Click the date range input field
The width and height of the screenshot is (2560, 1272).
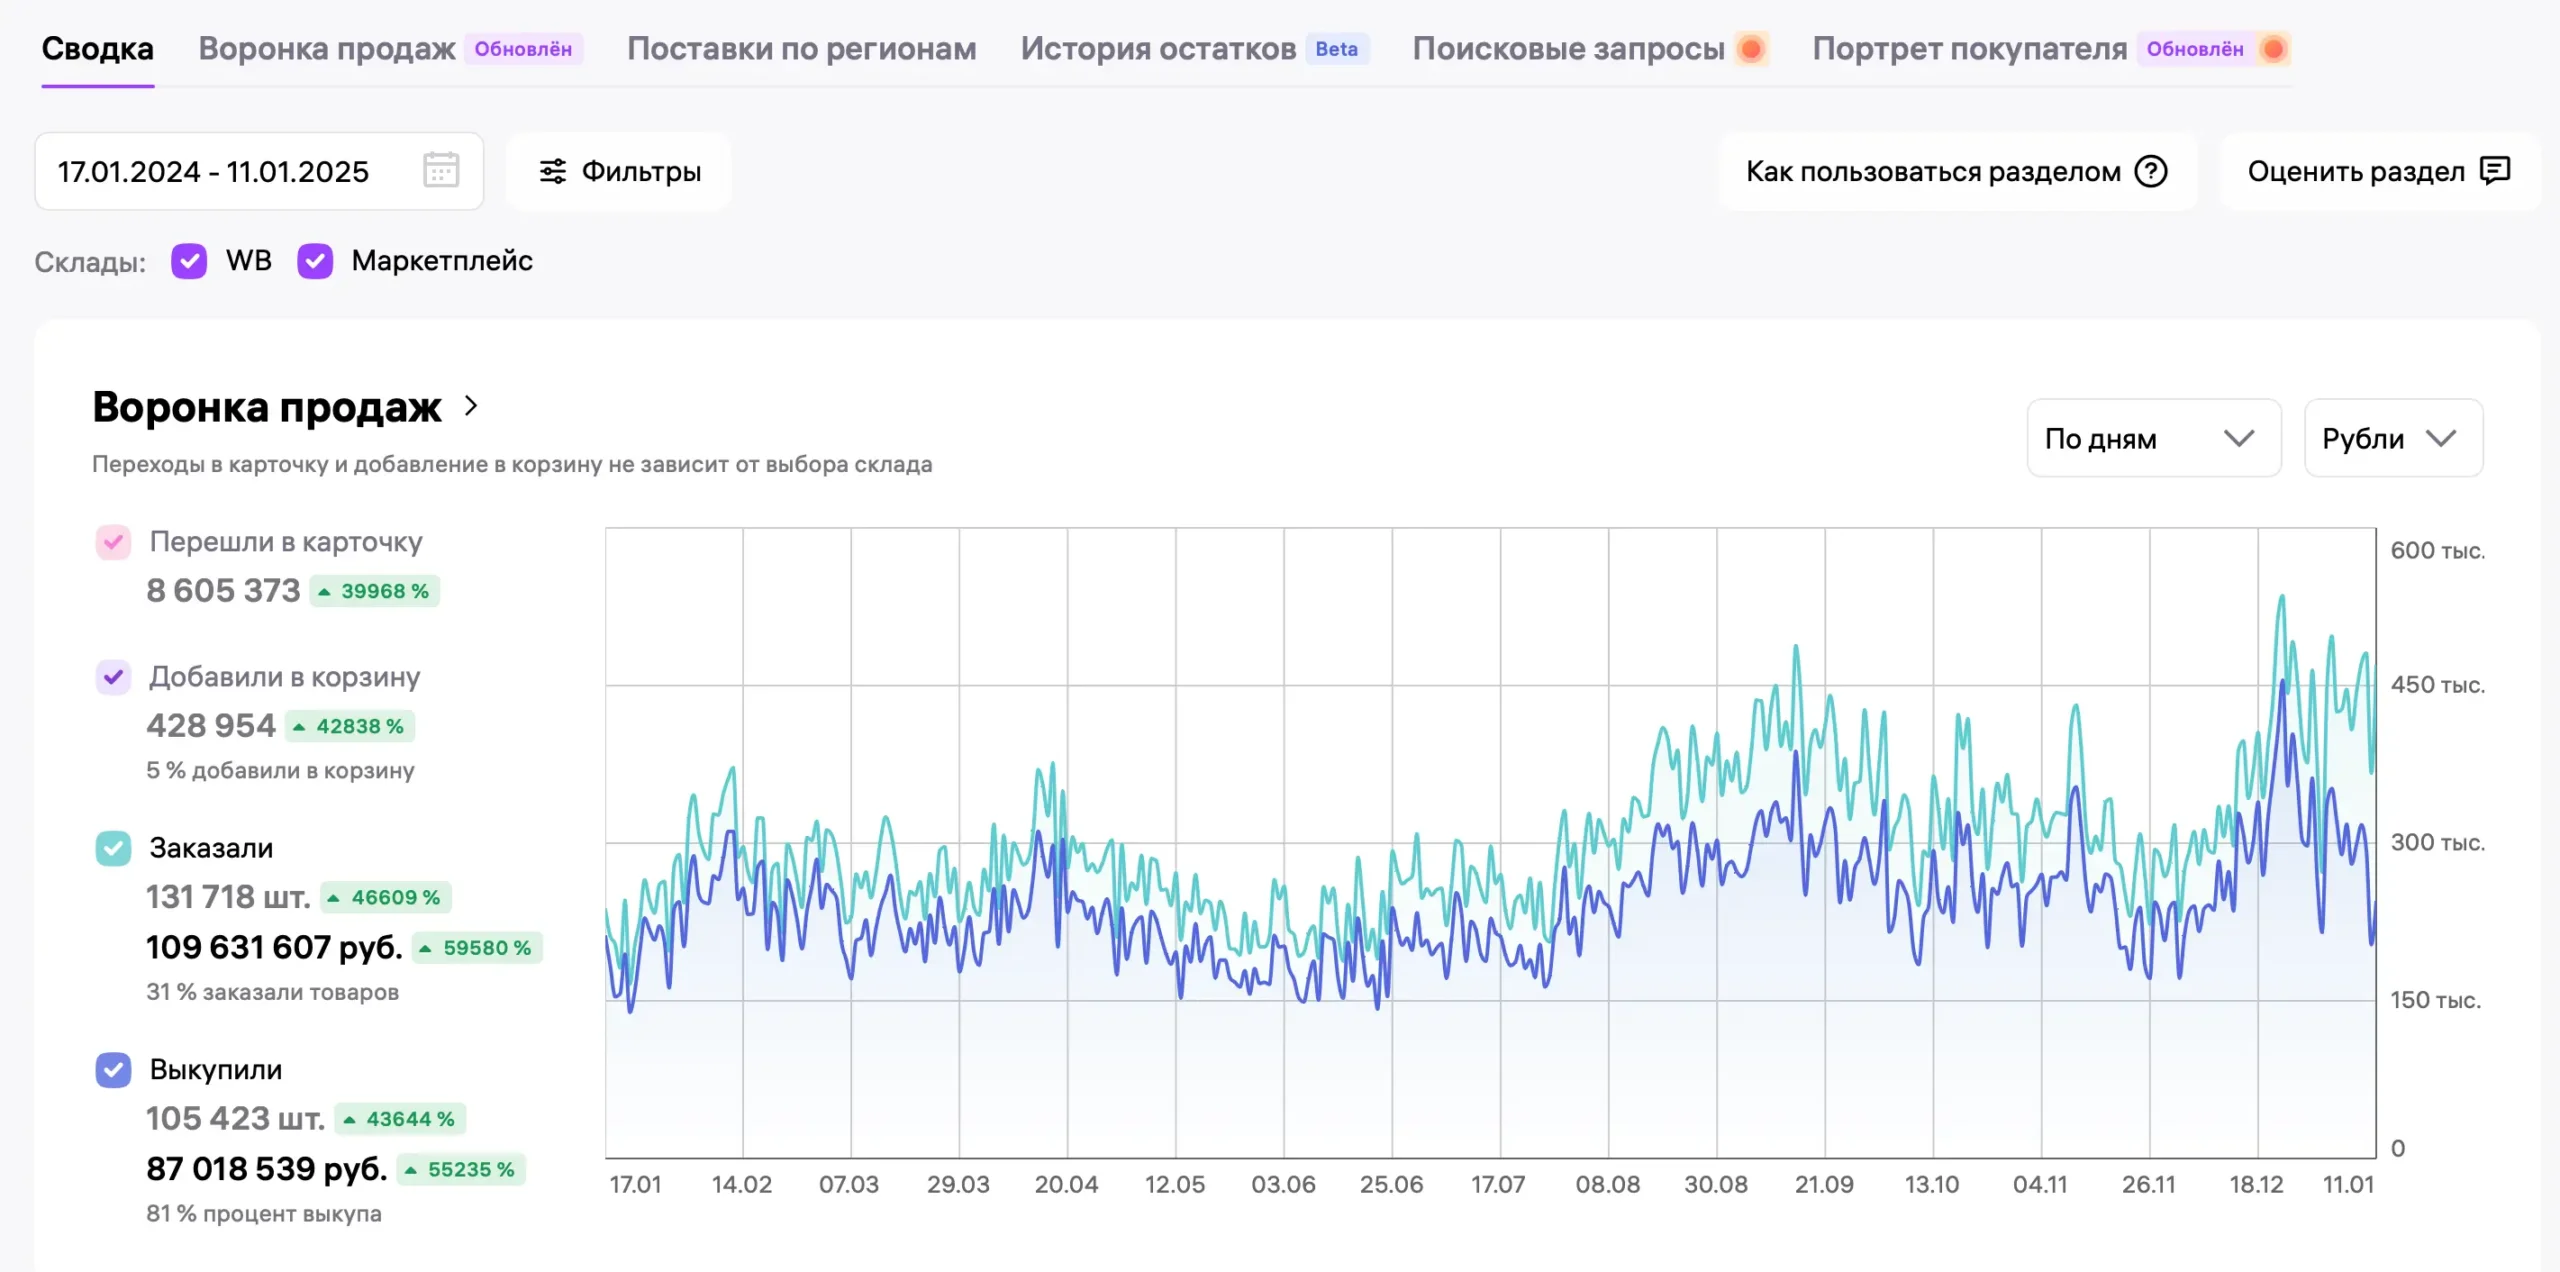pyautogui.click(x=213, y=171)
